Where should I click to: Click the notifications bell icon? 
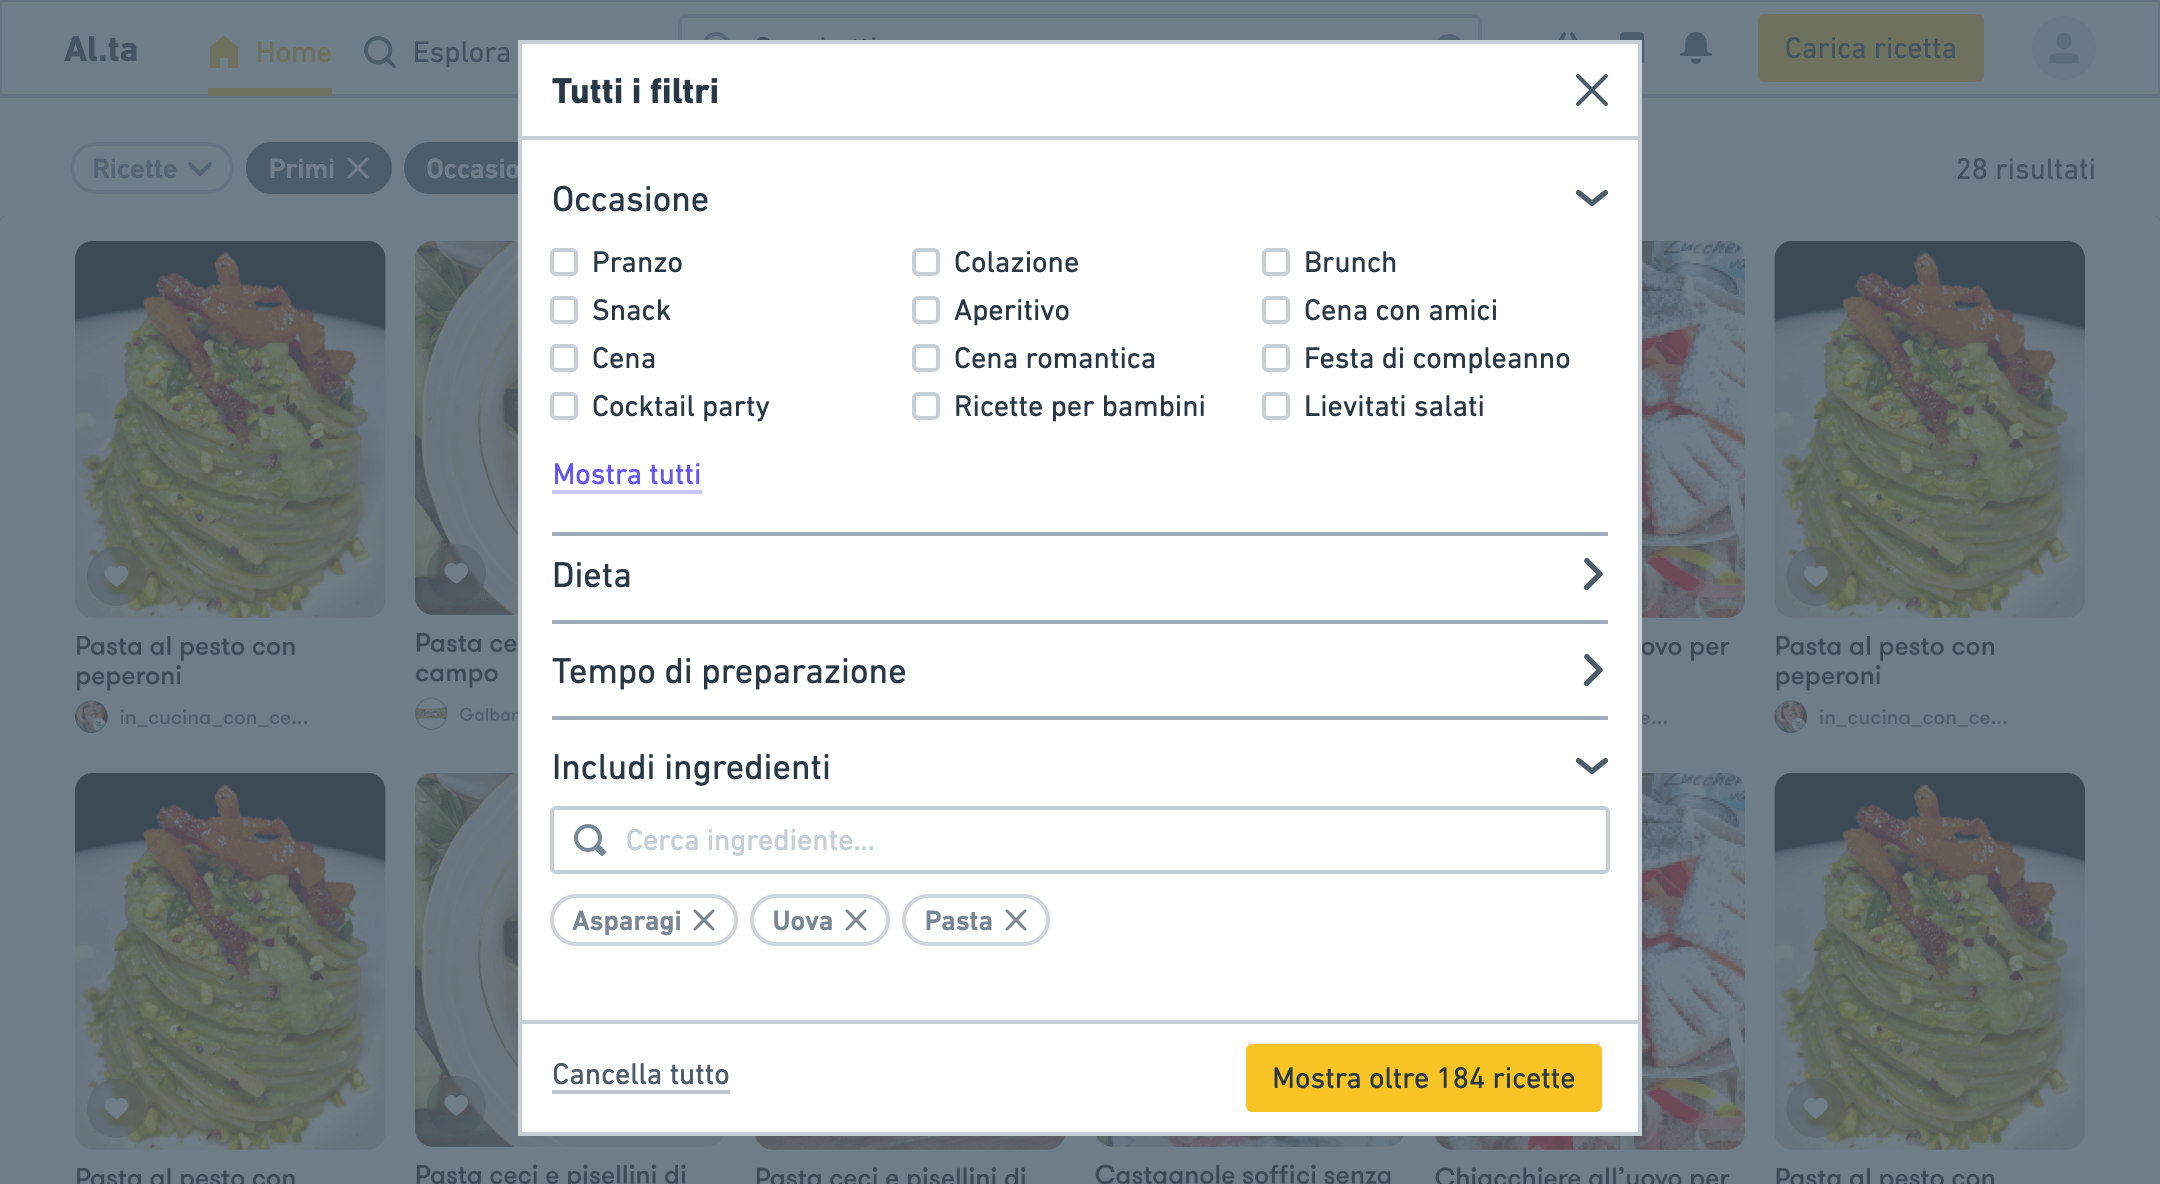click(x=1695, y=48)
